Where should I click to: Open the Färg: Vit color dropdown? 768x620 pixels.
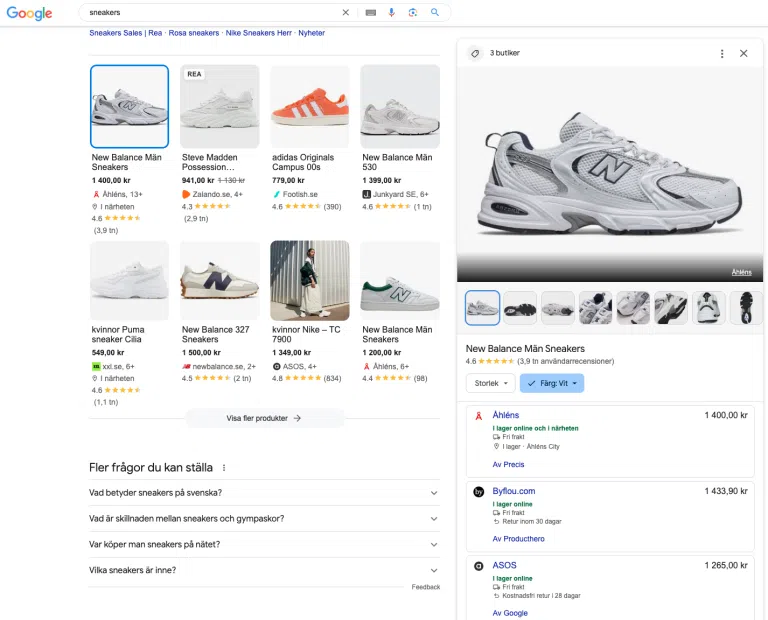(552, 383)
